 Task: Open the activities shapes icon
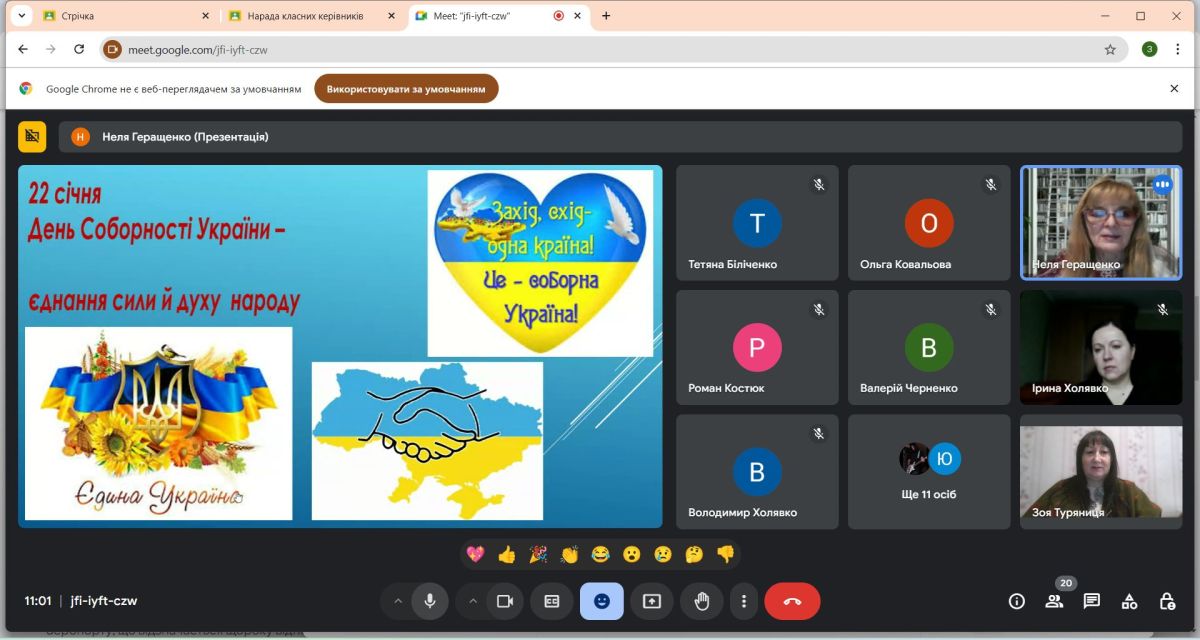pos(1129,601)
